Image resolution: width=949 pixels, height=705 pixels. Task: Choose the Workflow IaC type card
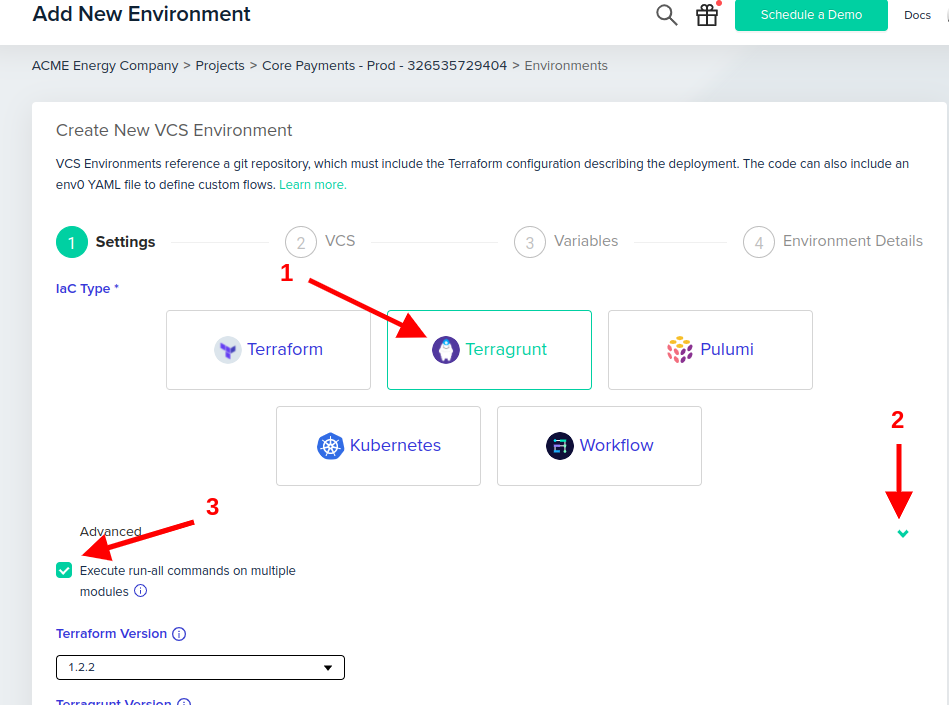[599, 446]
